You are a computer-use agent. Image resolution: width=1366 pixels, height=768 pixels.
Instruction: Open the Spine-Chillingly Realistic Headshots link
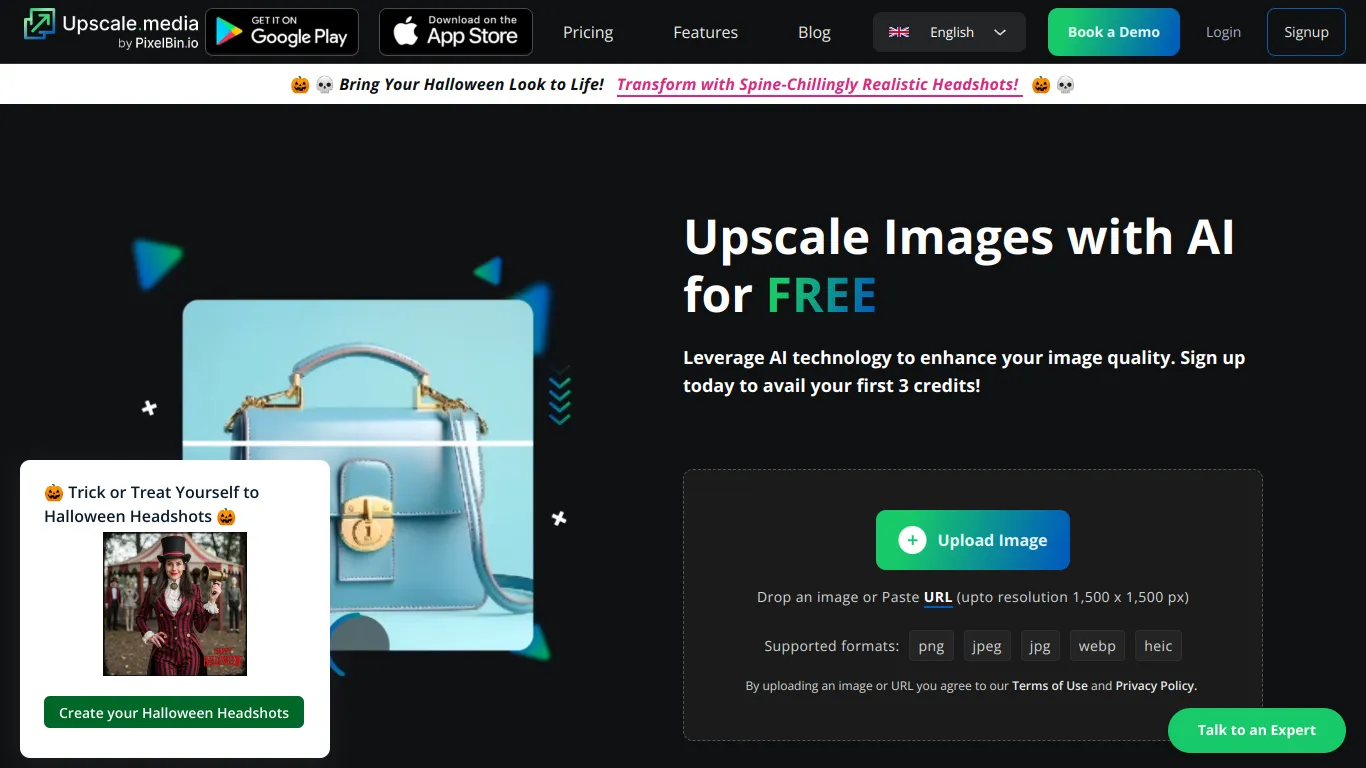[x=818, y=85]
